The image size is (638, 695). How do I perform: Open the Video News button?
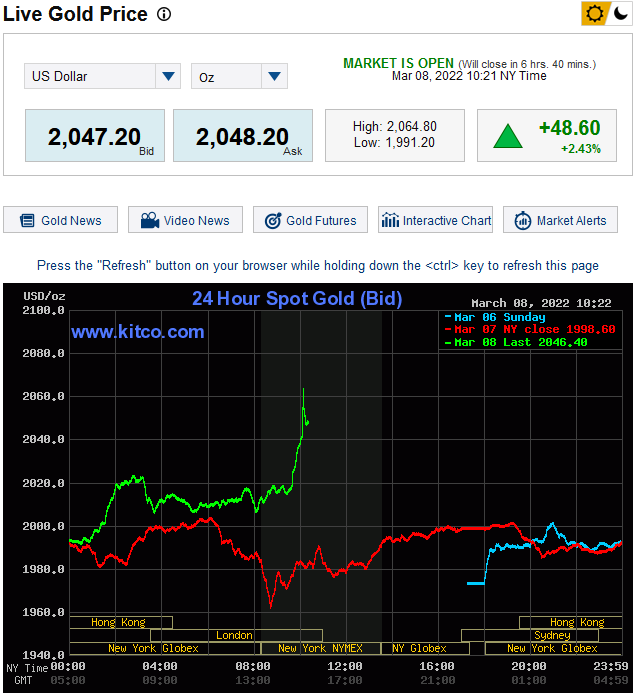(185, 220)
